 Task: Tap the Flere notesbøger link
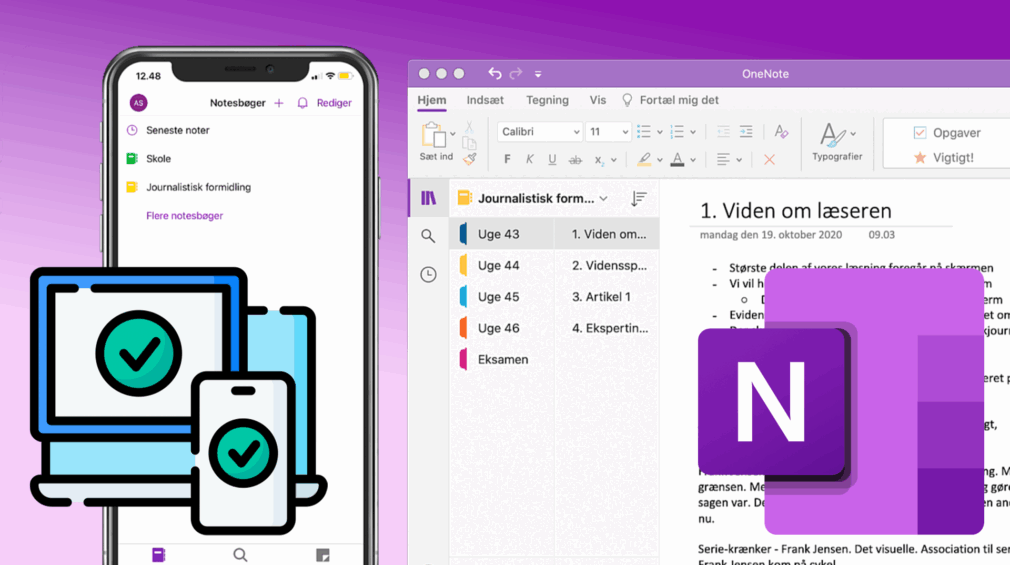point(184,216)
